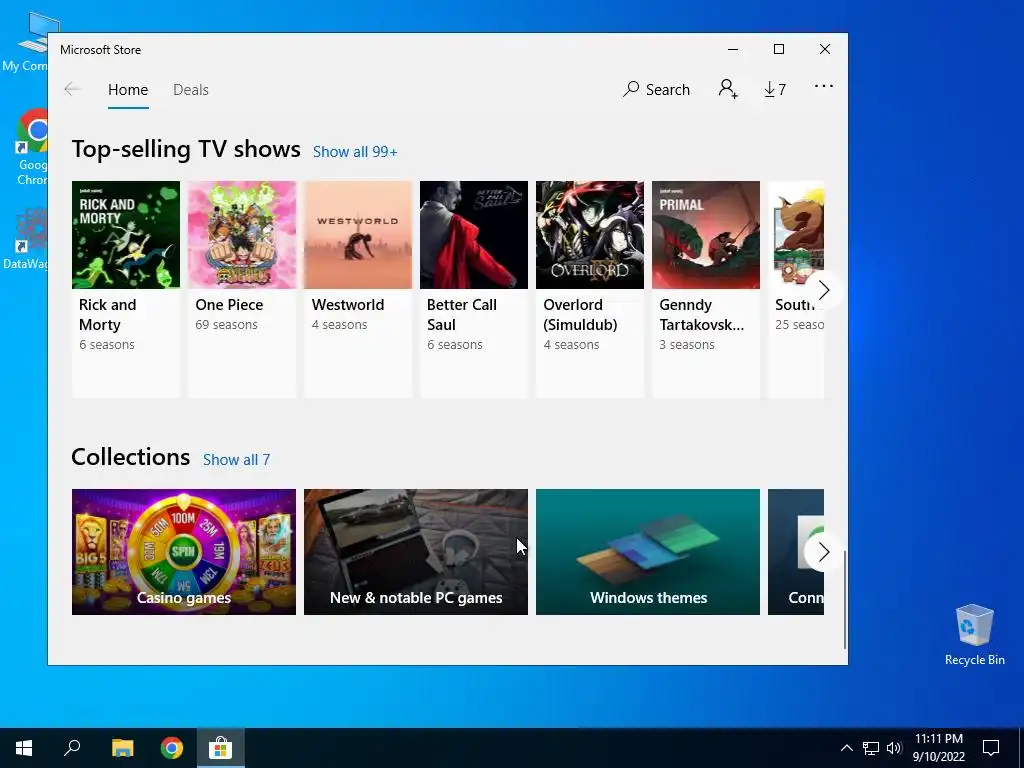Open Search in Microsoft Store
Screen dimensions: 1024x768
pos(656,89)
